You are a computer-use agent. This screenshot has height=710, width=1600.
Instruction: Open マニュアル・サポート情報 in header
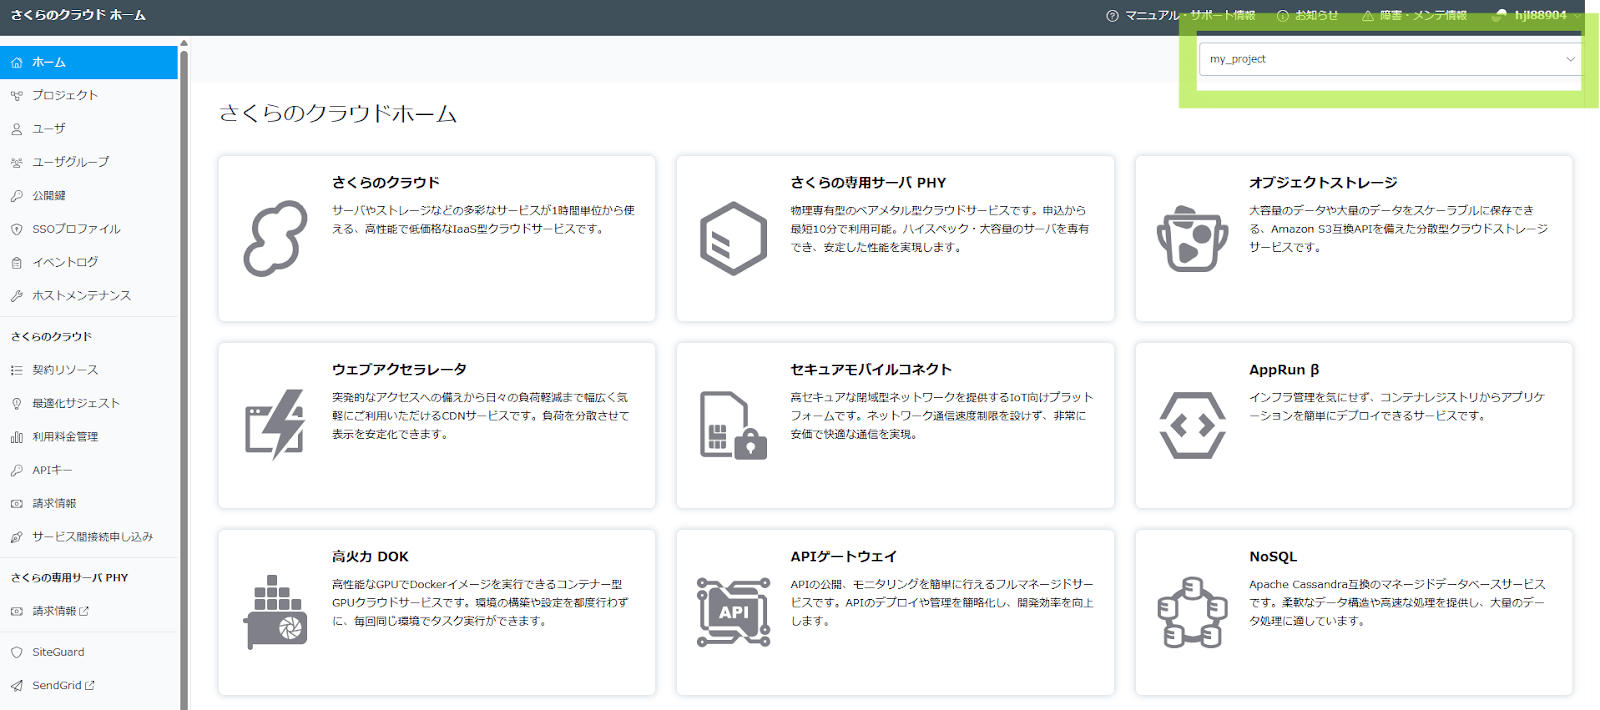click(1181, 15)
